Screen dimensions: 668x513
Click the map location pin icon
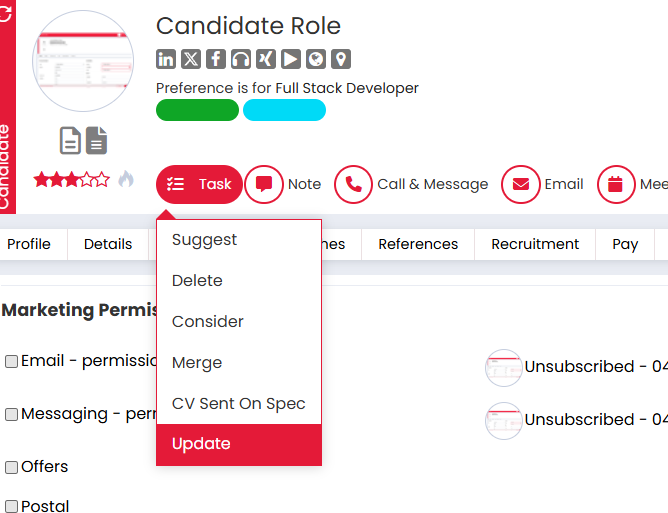(341, 59)
